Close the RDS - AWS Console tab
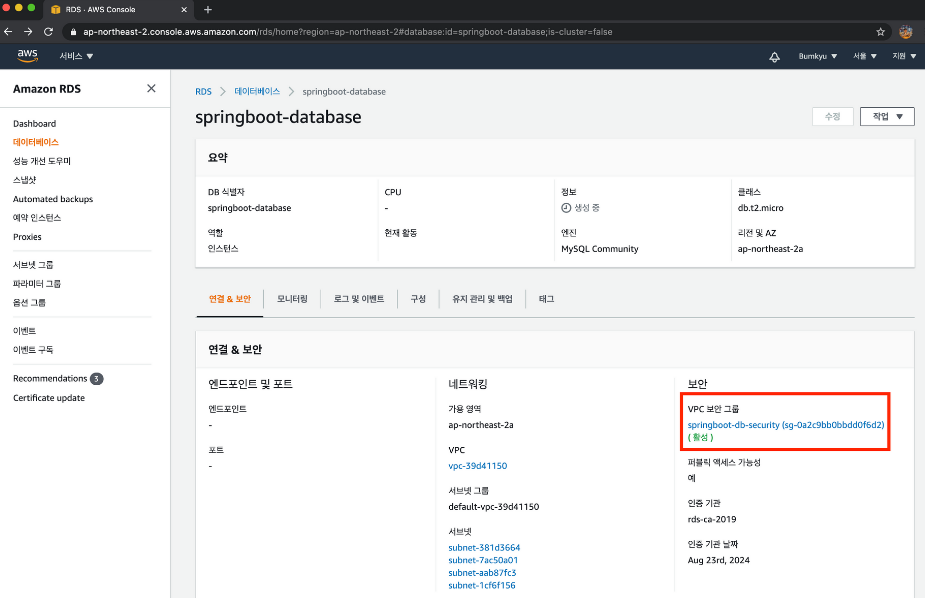The image size is (925, 598). (183, 9)
